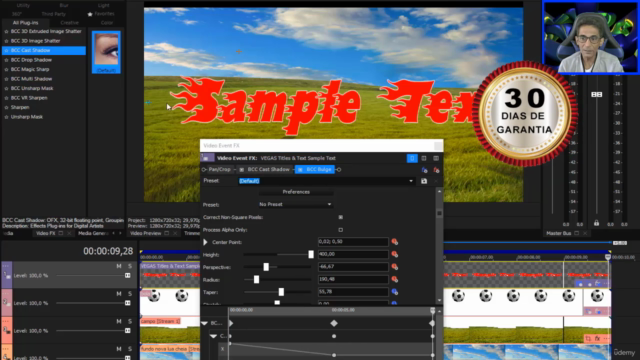Solo track 3 with S button
This screenshot has height=360, width=640.
(x=130, y=322)
